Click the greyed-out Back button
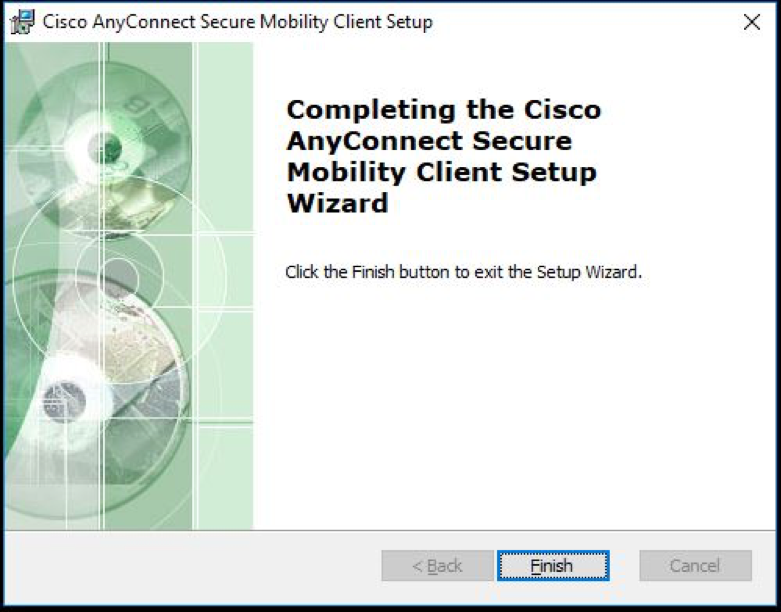Screen dimensions: 781x612 [437, 566]
